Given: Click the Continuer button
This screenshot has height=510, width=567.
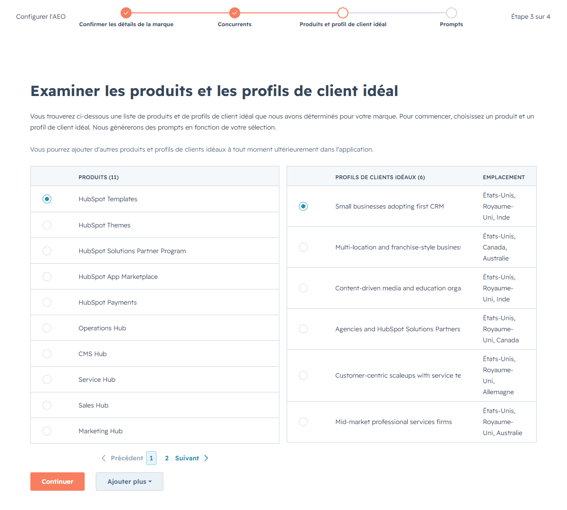Looking at the screenshot, I should point(57,481).
